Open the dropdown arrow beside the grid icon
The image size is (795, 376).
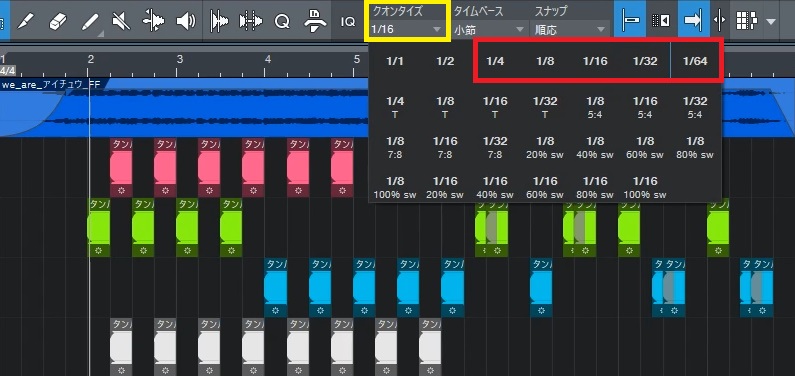pos(771,21)
